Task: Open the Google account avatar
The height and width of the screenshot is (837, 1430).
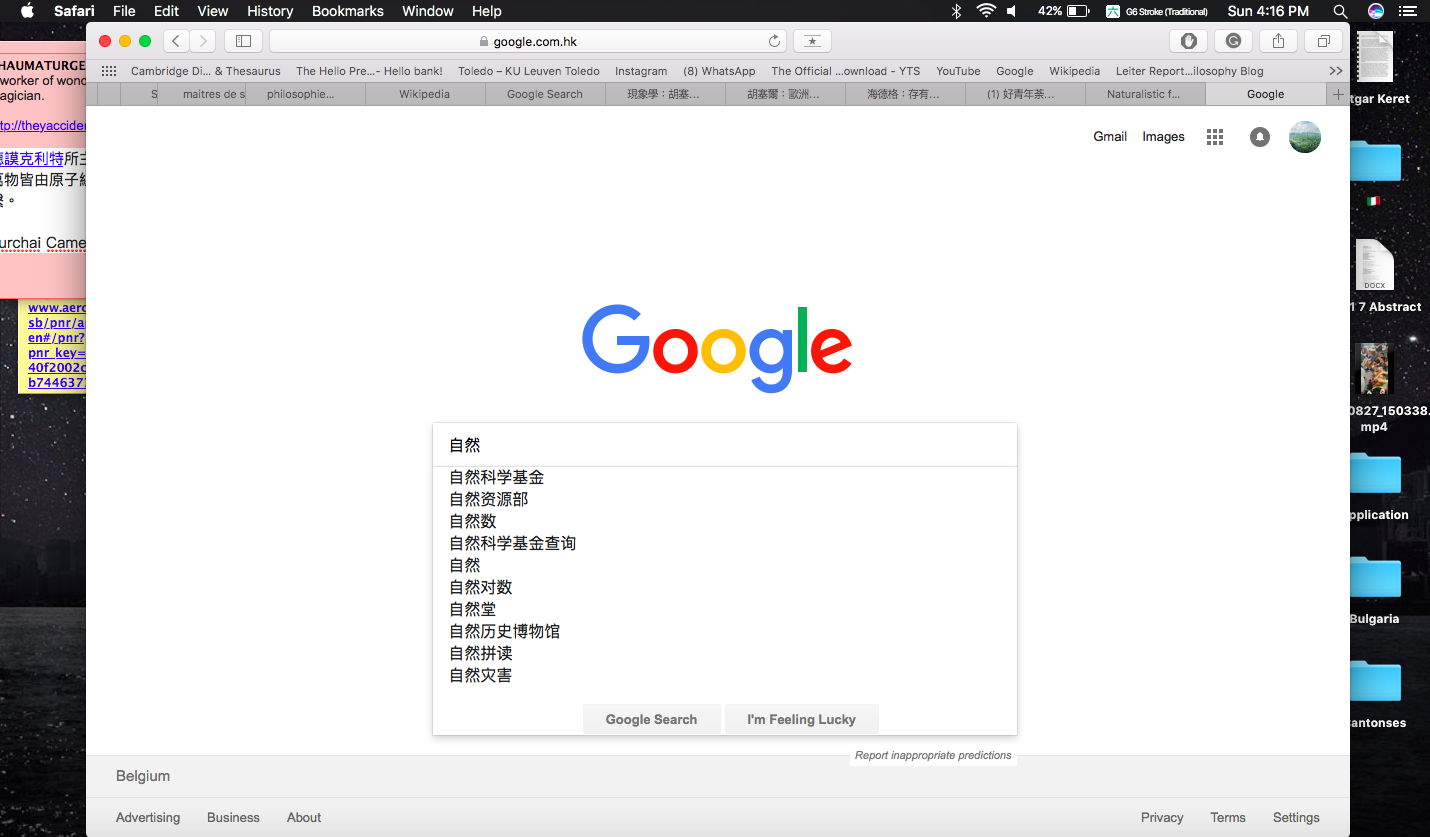Action: (x=1305, y=137)
